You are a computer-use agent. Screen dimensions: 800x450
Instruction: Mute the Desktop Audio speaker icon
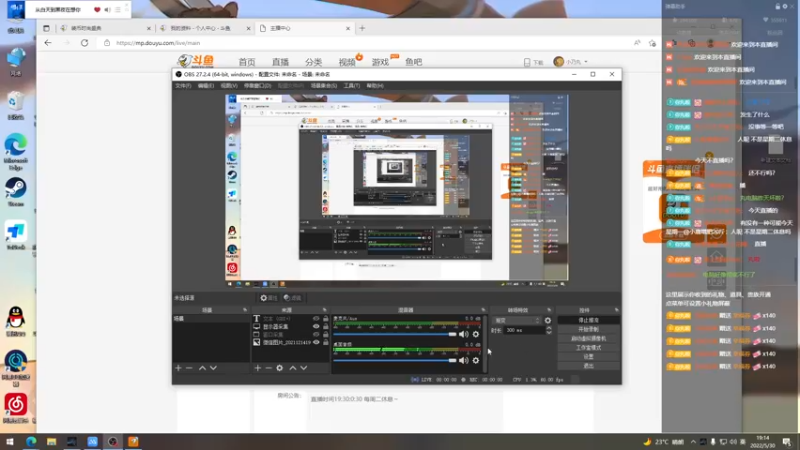(x=463, y=360)
